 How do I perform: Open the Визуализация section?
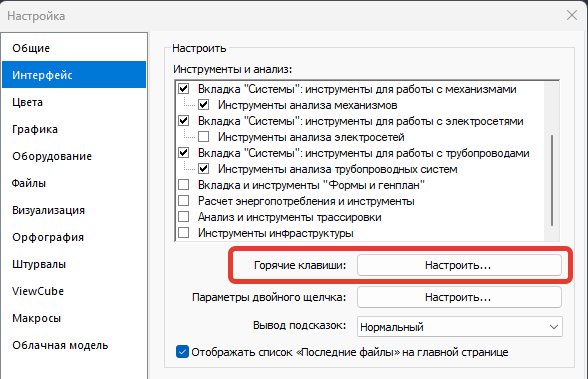pyautogui.click(x=74, y=210)
